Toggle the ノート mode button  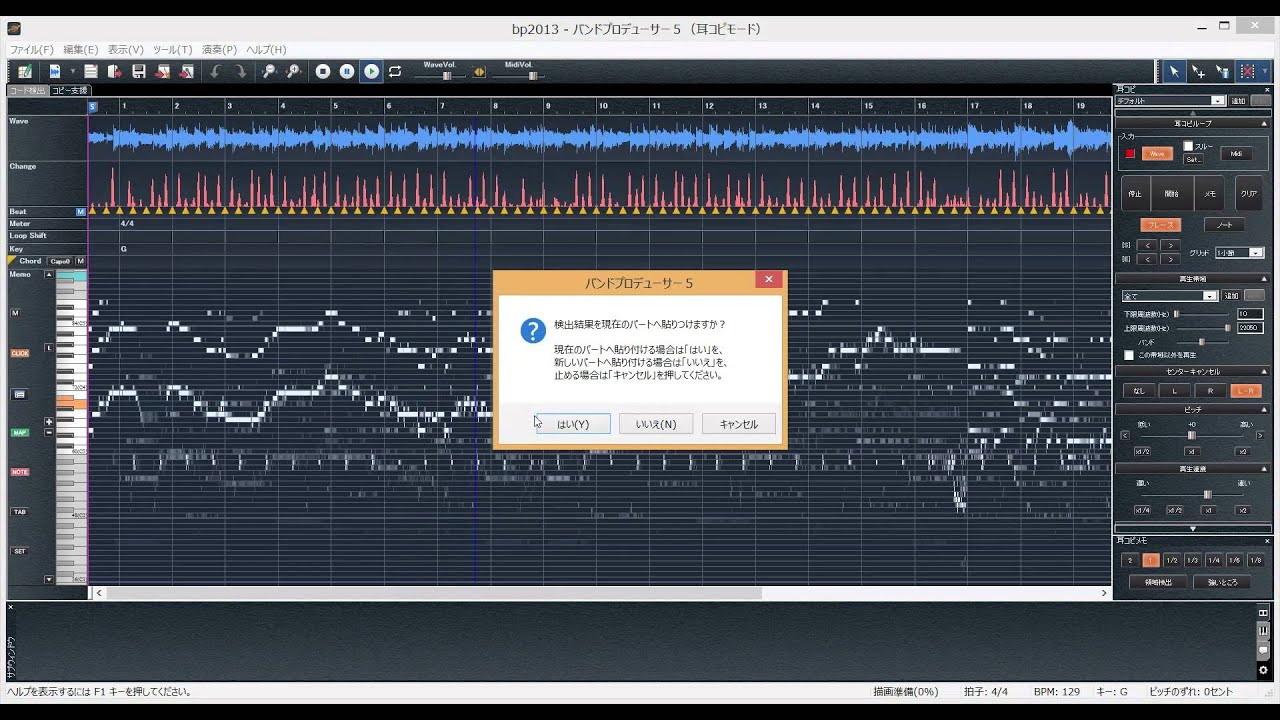pyautogui.click(x=1225, y=225)
